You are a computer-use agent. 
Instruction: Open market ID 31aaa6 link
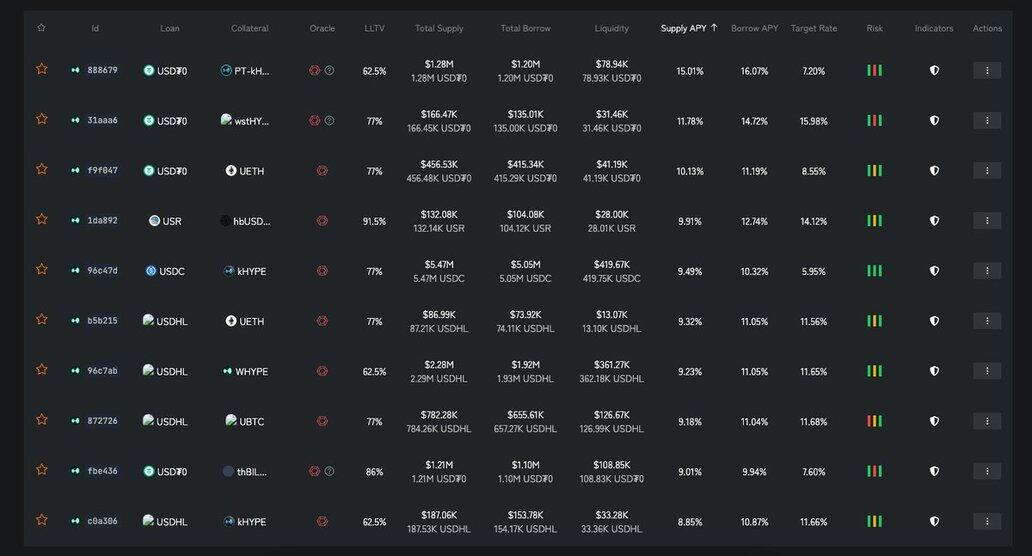[x=102, y=121]
